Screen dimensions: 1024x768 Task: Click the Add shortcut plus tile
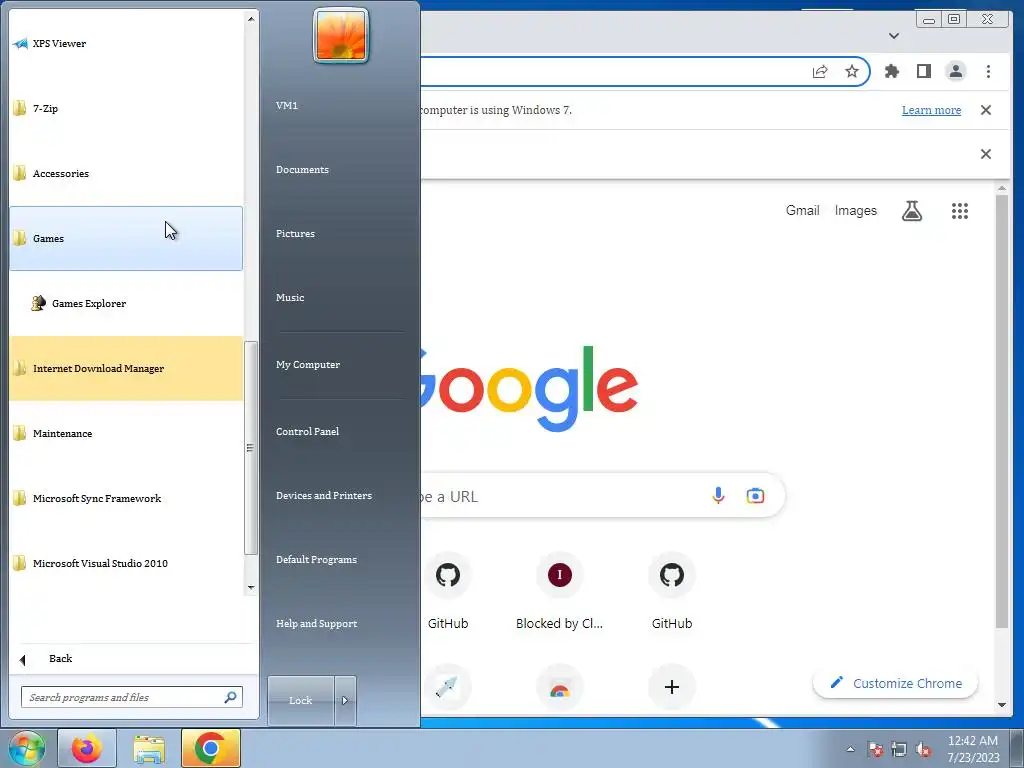(672, 687)
